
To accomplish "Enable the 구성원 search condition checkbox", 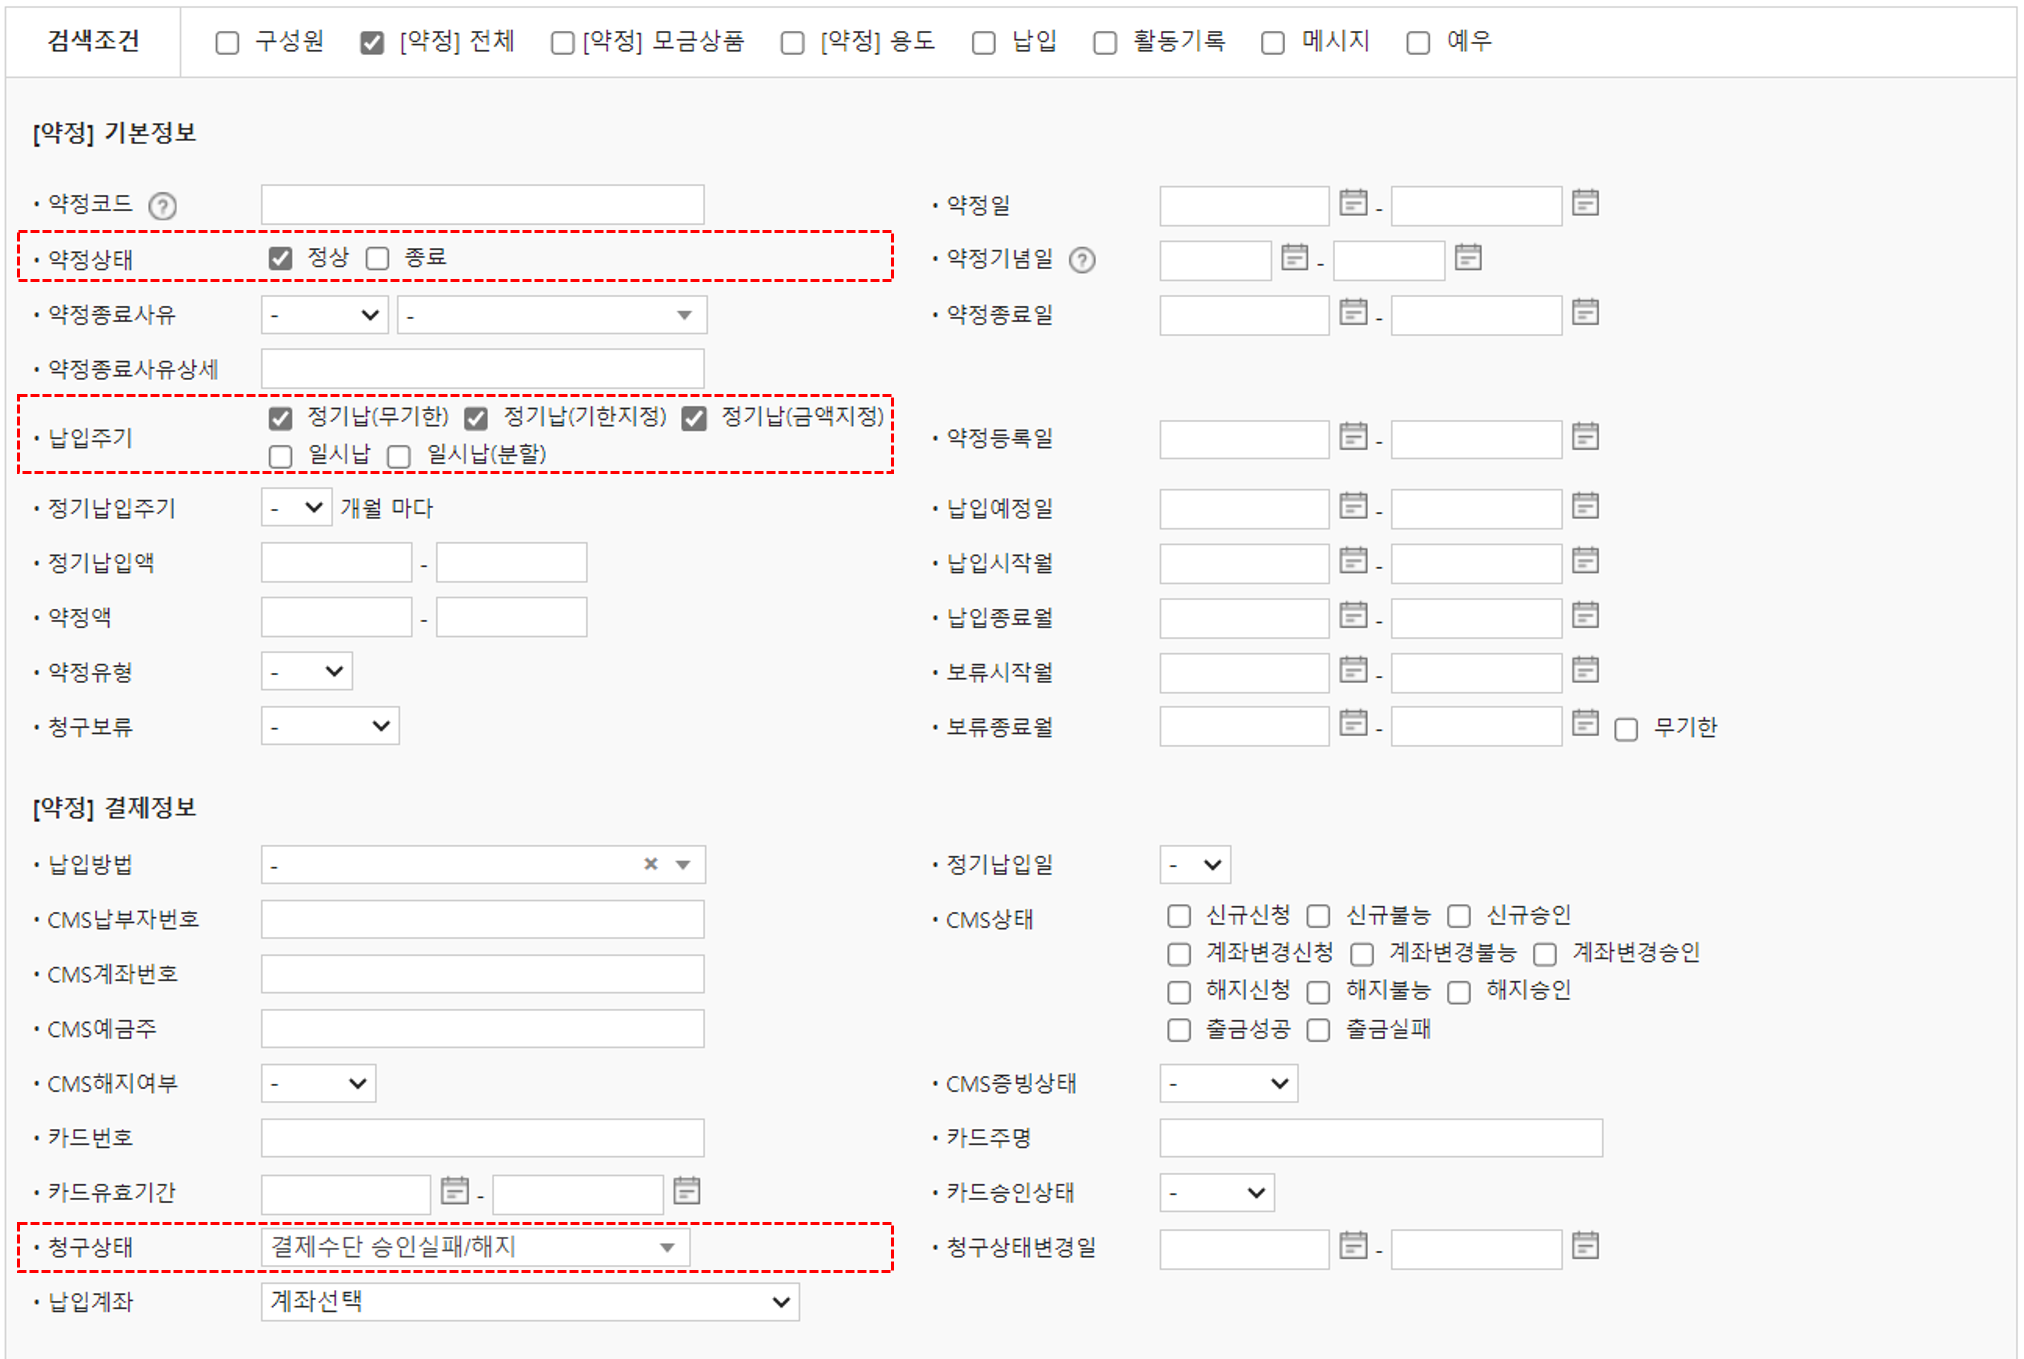I will [227, 42].
